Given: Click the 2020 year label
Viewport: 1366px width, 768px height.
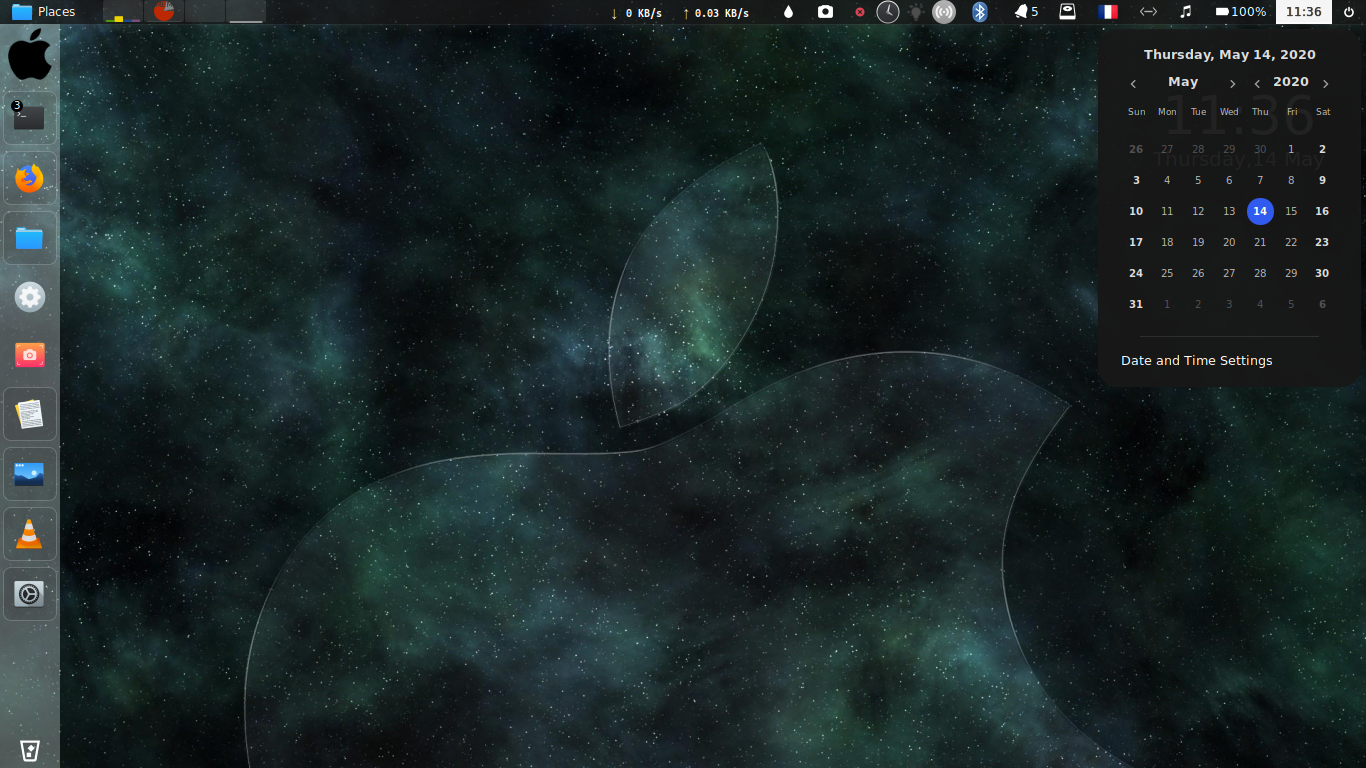Looking at the screenshot, I should tap(1291, 82).
